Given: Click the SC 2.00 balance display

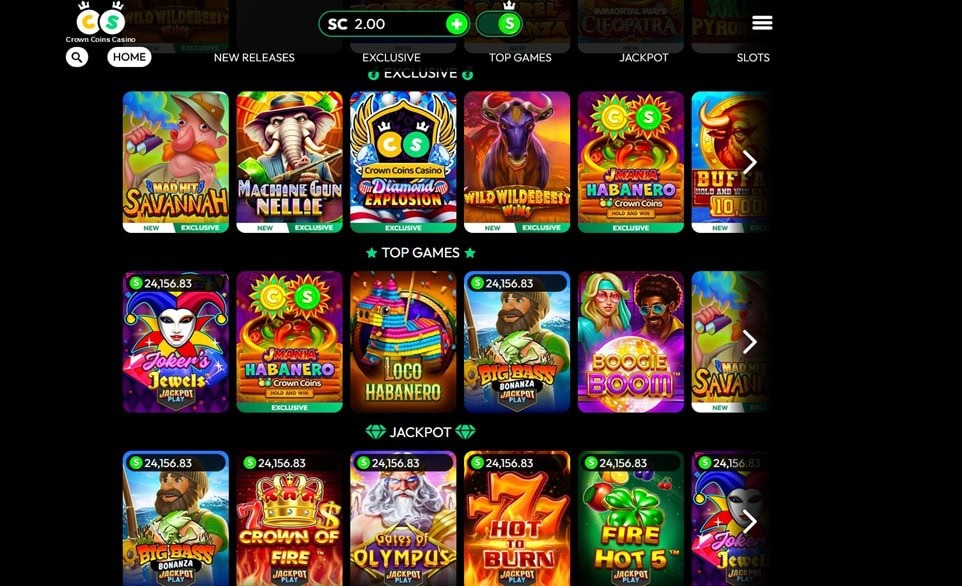Looking at the screenshot, I should [x=394, y=25].
